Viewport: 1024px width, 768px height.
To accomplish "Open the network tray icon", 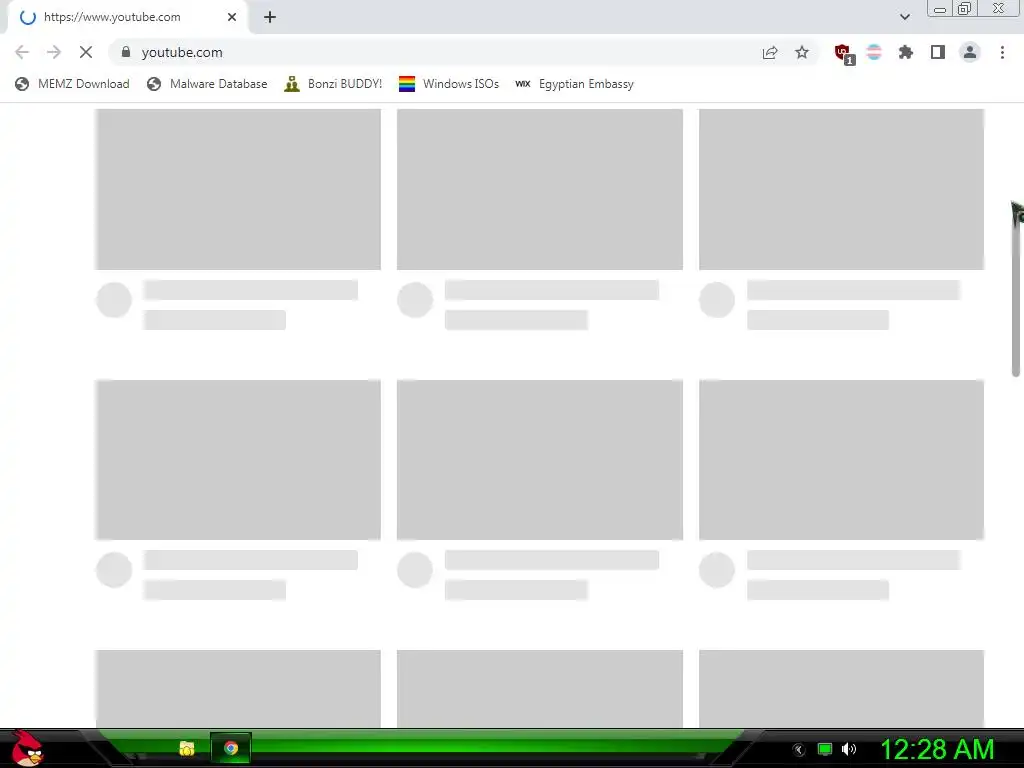I will (x=825, y=749).
